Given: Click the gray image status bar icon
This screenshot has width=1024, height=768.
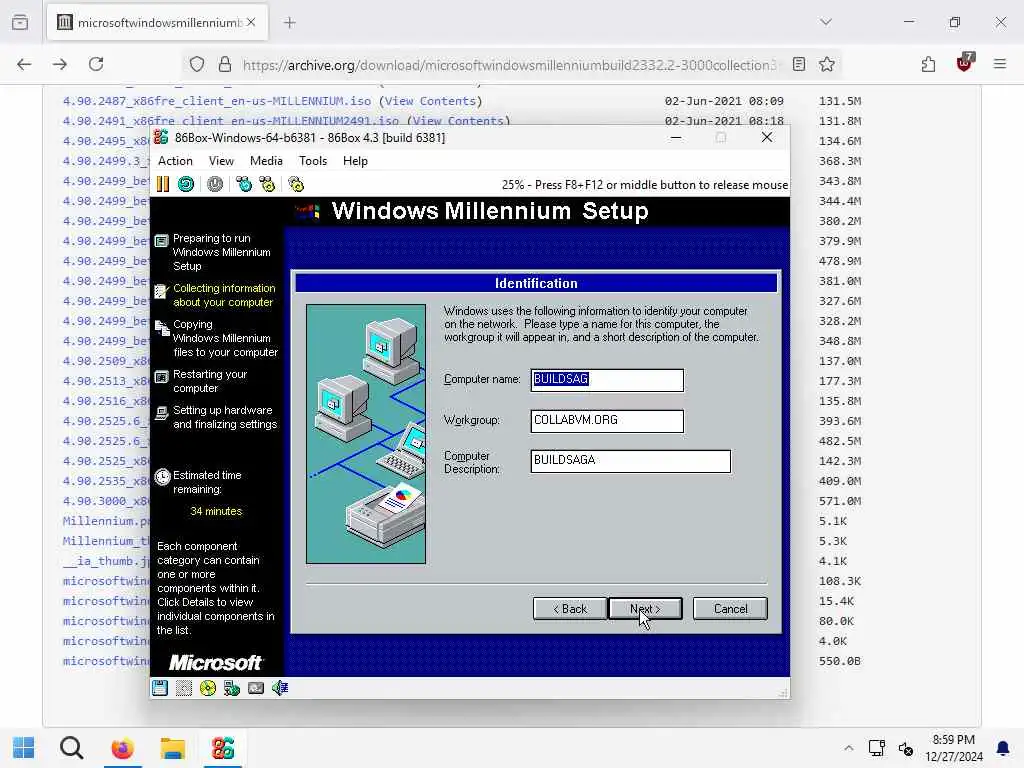Looking at the screenshot, I should [256, 688].
